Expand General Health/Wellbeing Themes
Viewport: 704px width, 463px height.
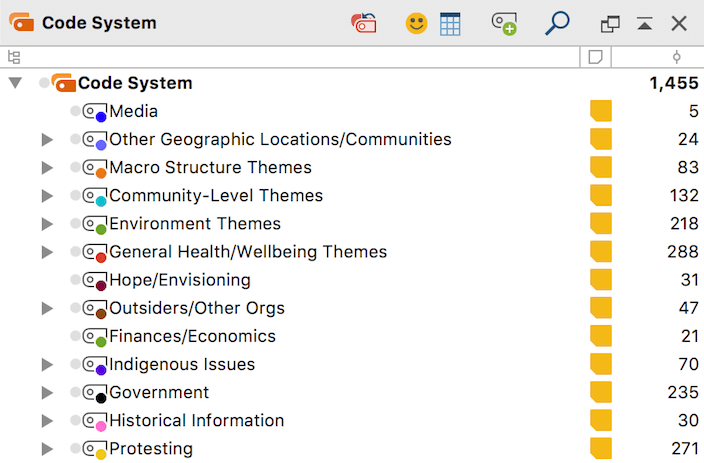point(47,252)
